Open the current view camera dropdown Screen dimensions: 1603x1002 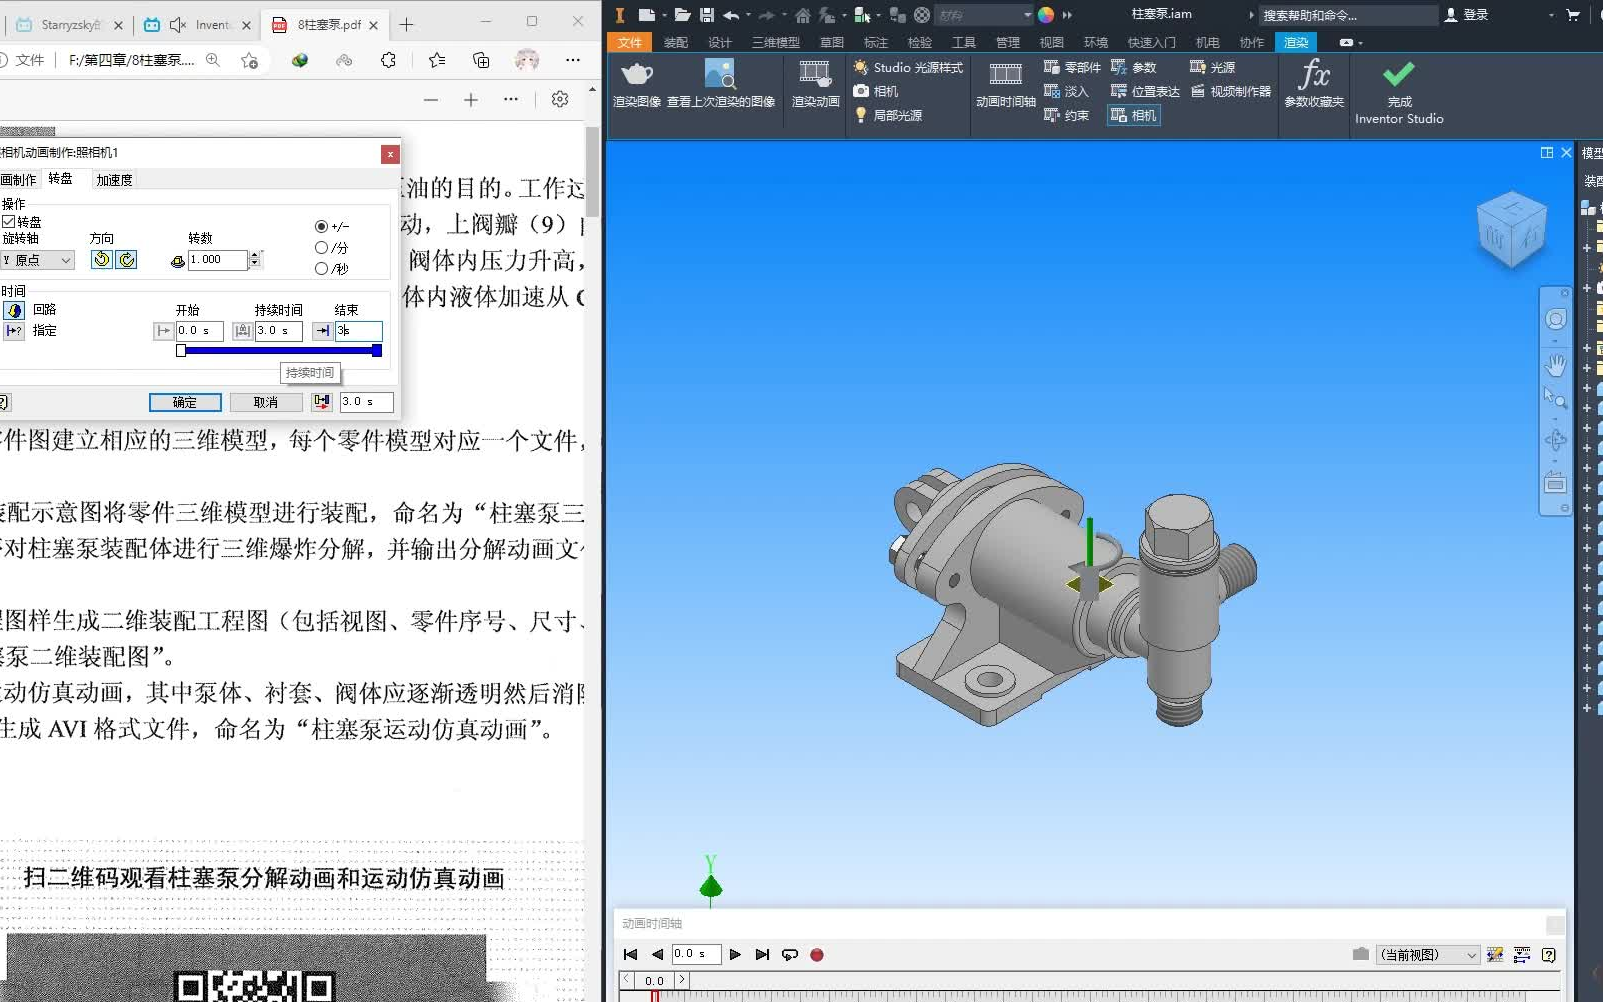tap(1428, 955)
